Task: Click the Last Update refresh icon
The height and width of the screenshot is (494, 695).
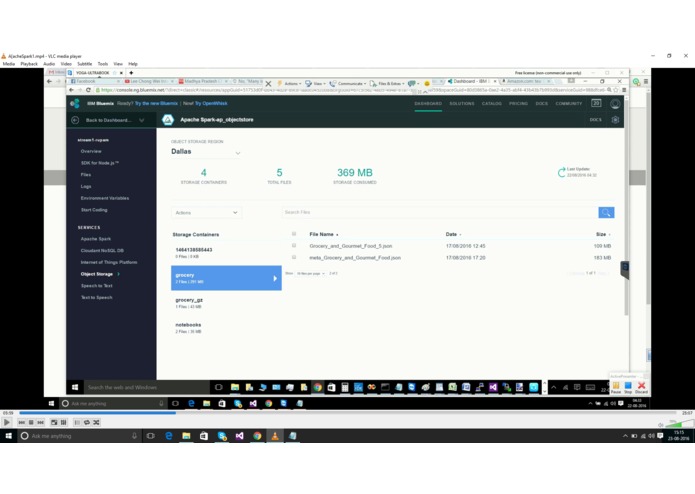Action: pyautogui.click(x=561, y=172)
